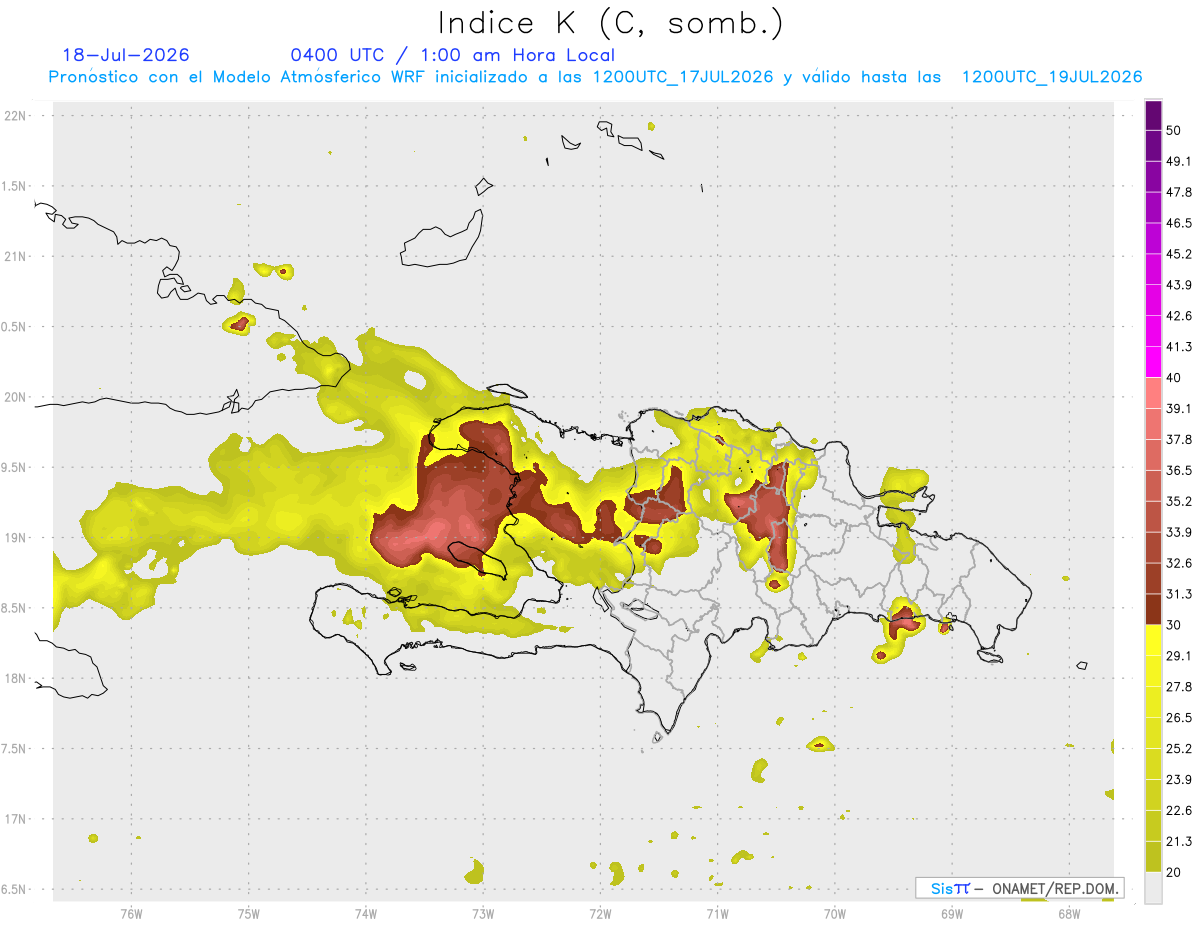Screen dimensions: 1200x927
Task: Click the '71W' longitude axis label
Action: pyautogui.click(x=717, y=914)
